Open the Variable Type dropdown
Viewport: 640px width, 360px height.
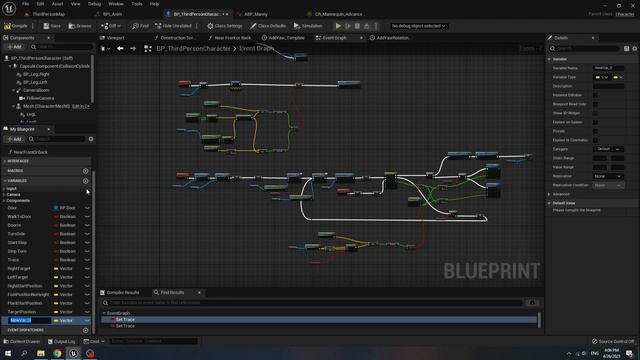coord(602,77)
